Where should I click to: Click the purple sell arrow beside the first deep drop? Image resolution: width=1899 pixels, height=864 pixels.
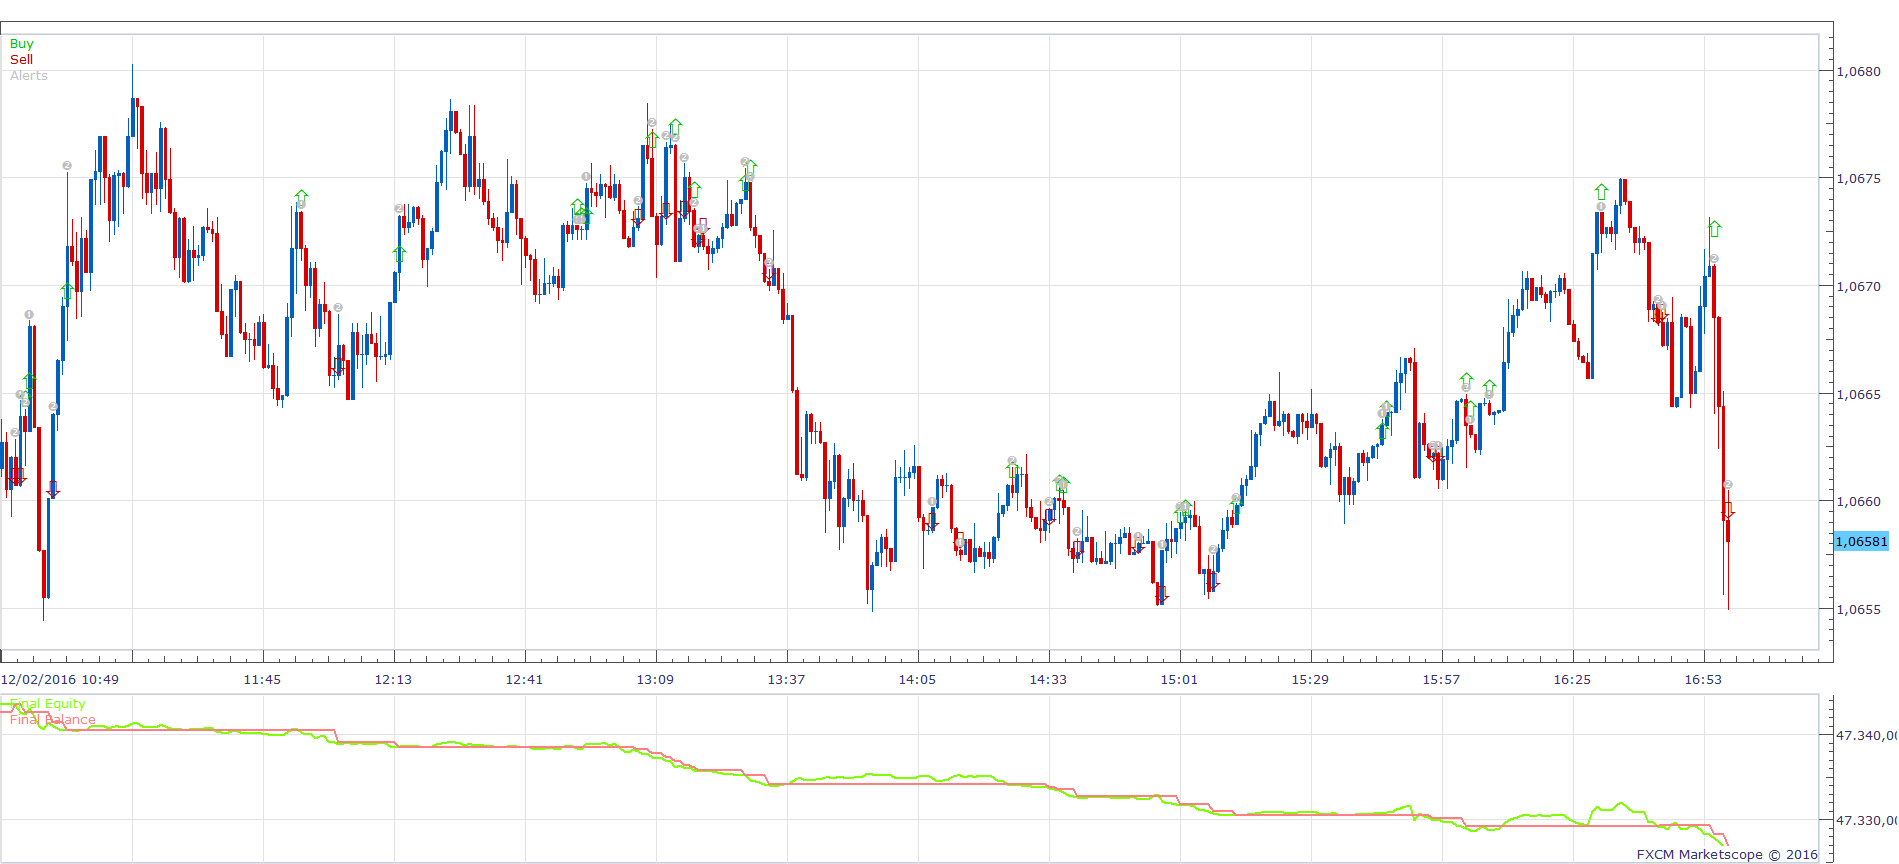tap(53, 489)
